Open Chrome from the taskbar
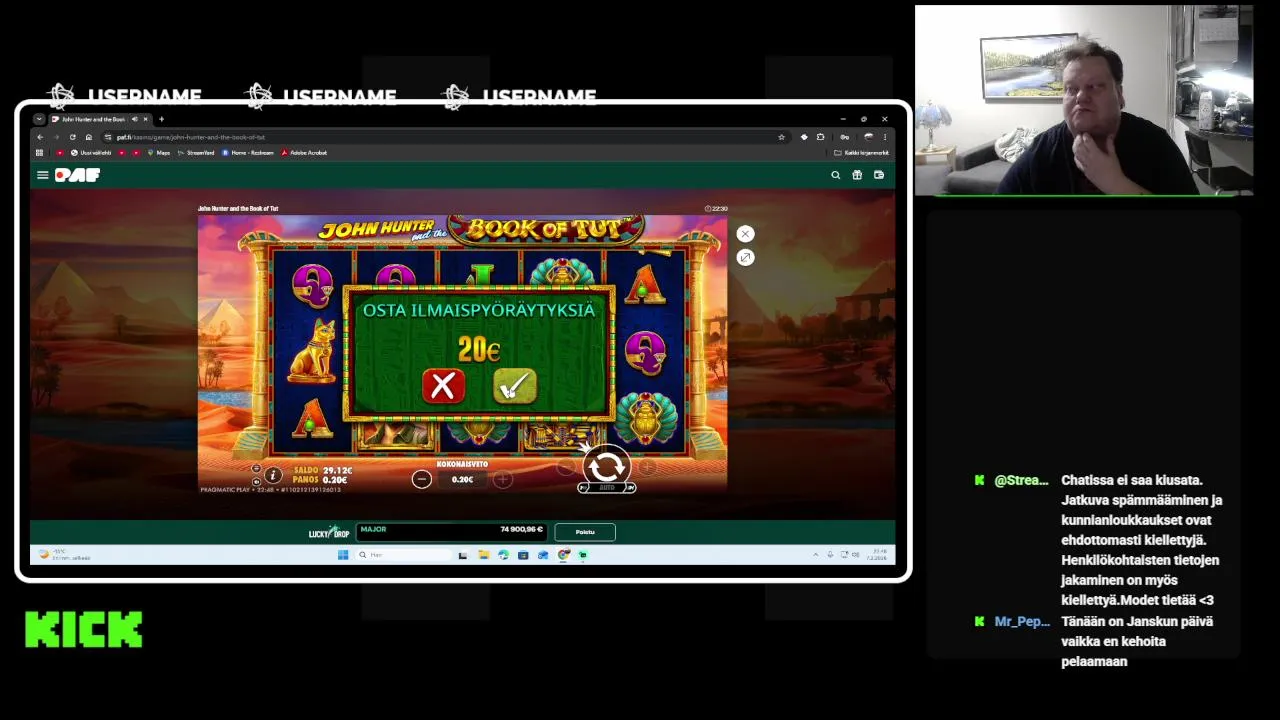Screen dimensions: 1280x720 [564, 555]
